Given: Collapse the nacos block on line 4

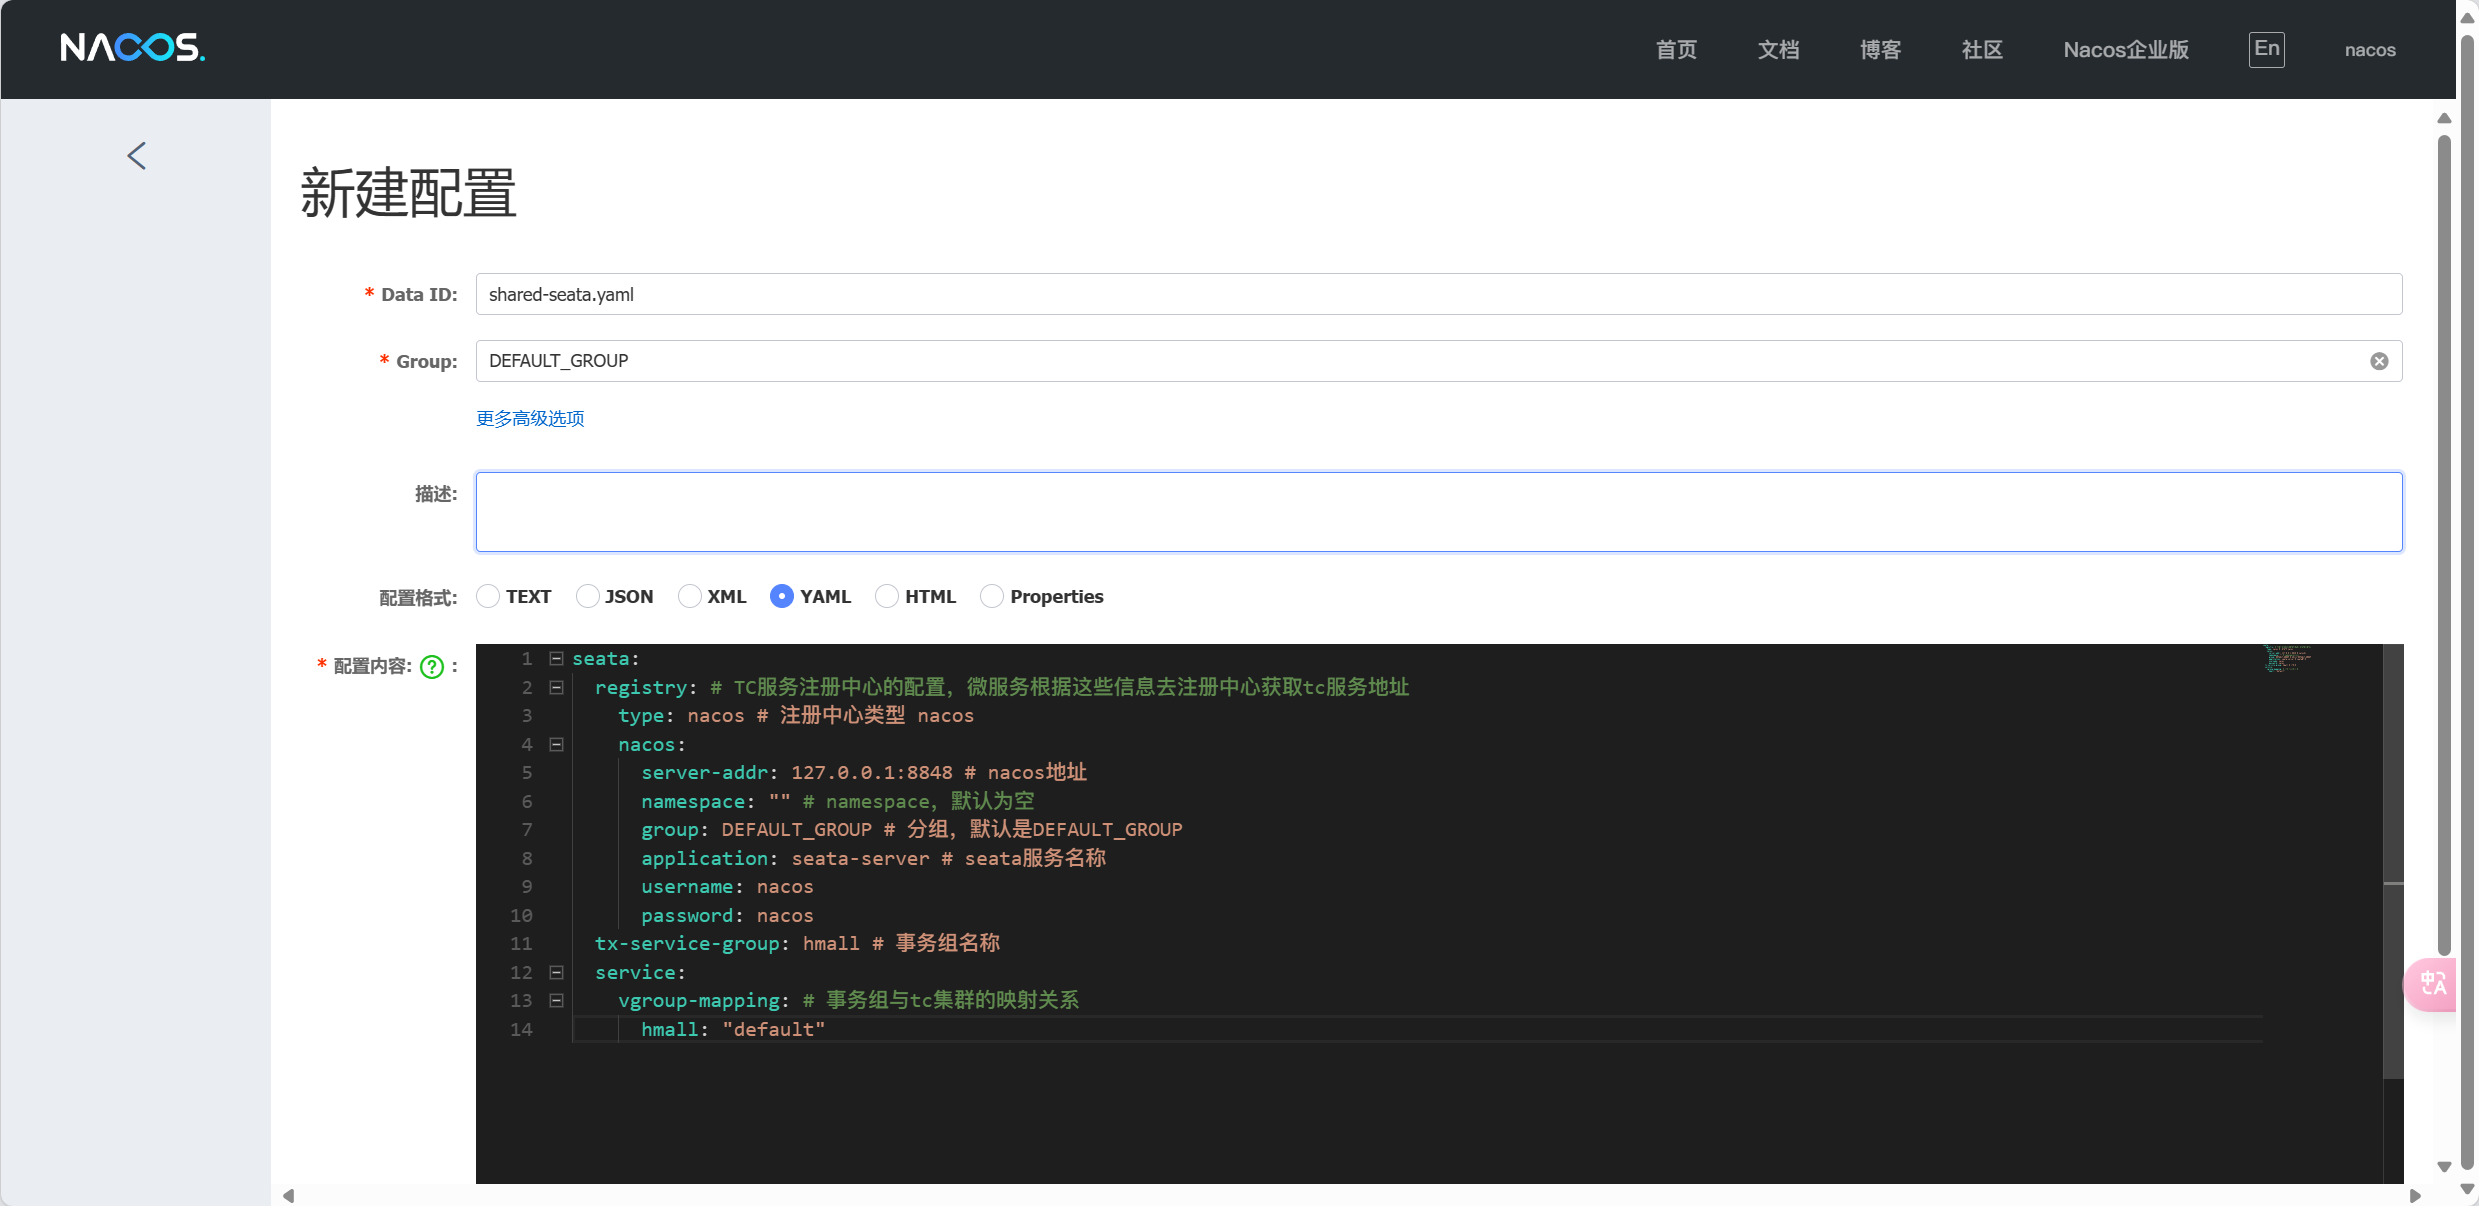Looking at the screenshot, I should click(557, 745).
